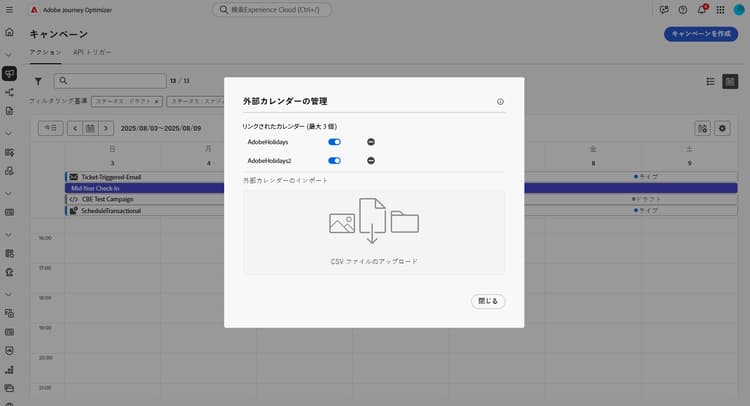
Task: Toggle the AdobeHolidays calendar switch
Action: pyautogui.click(x=334, y=142)
